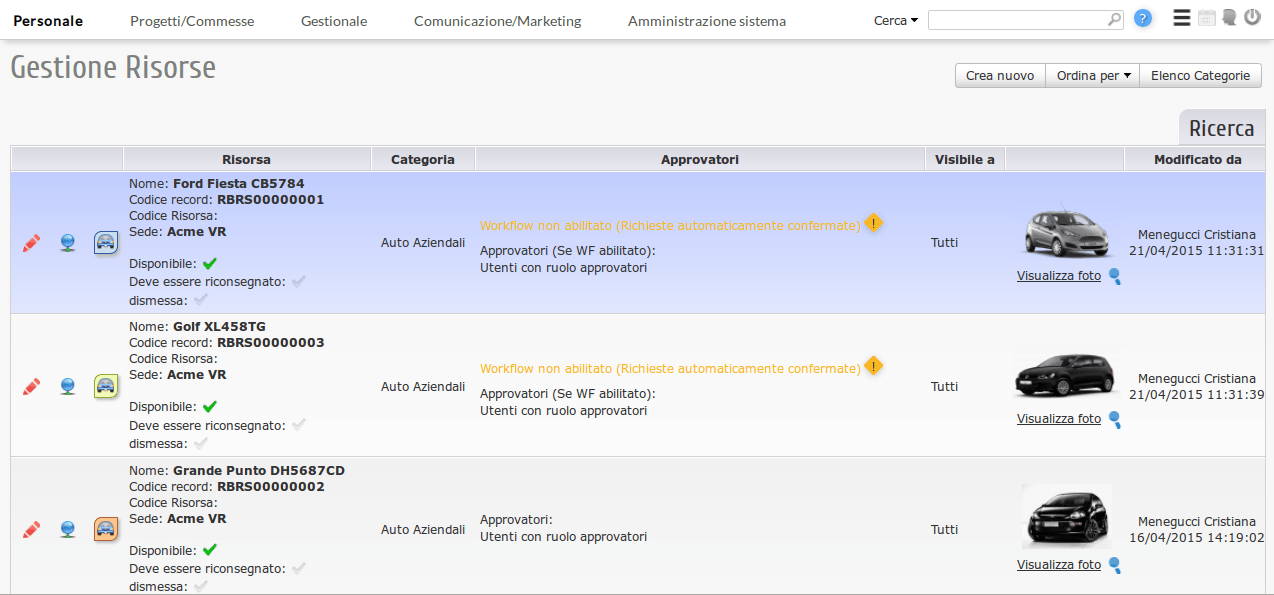Toggle 'Deve essere riconsegnato' check for Golf XL458TG
The width and height of the screenshot is (1274, 595).
click(298, 425)
